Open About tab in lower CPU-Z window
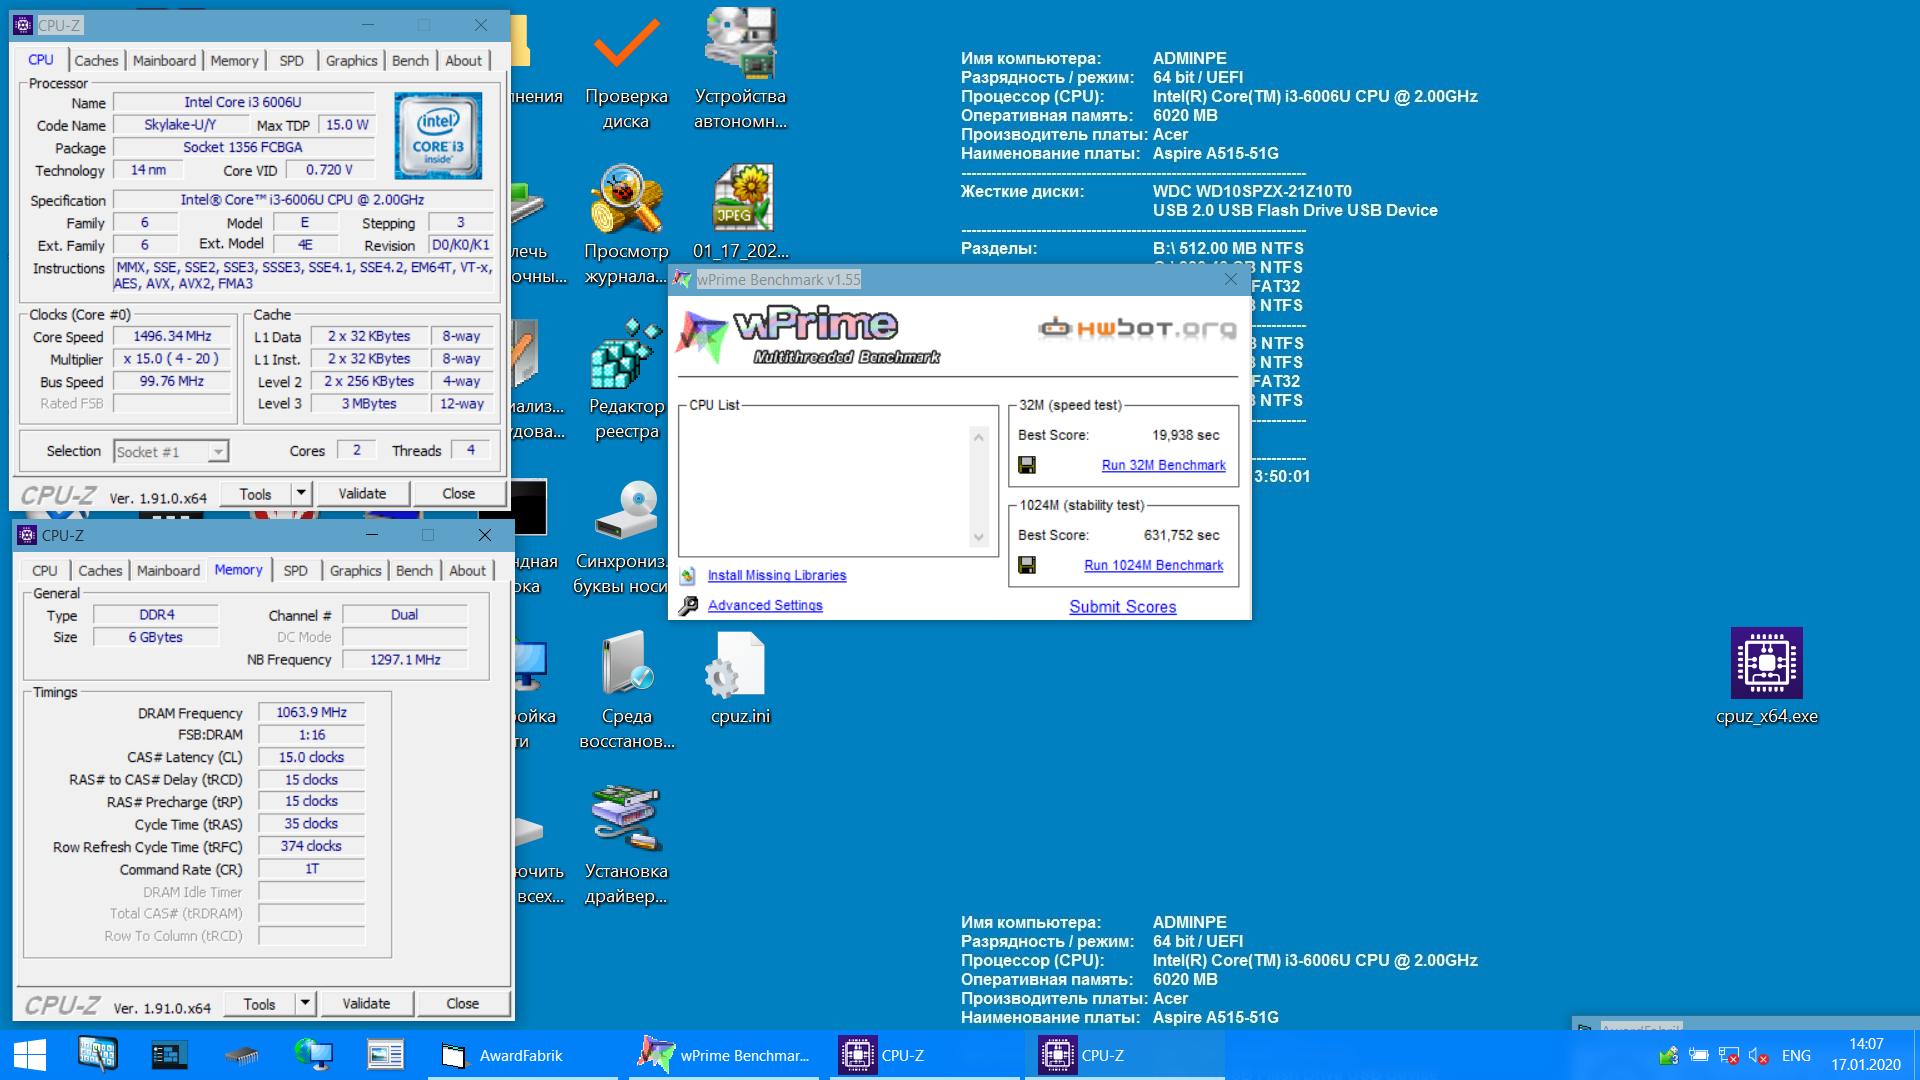 pos(467,571)
